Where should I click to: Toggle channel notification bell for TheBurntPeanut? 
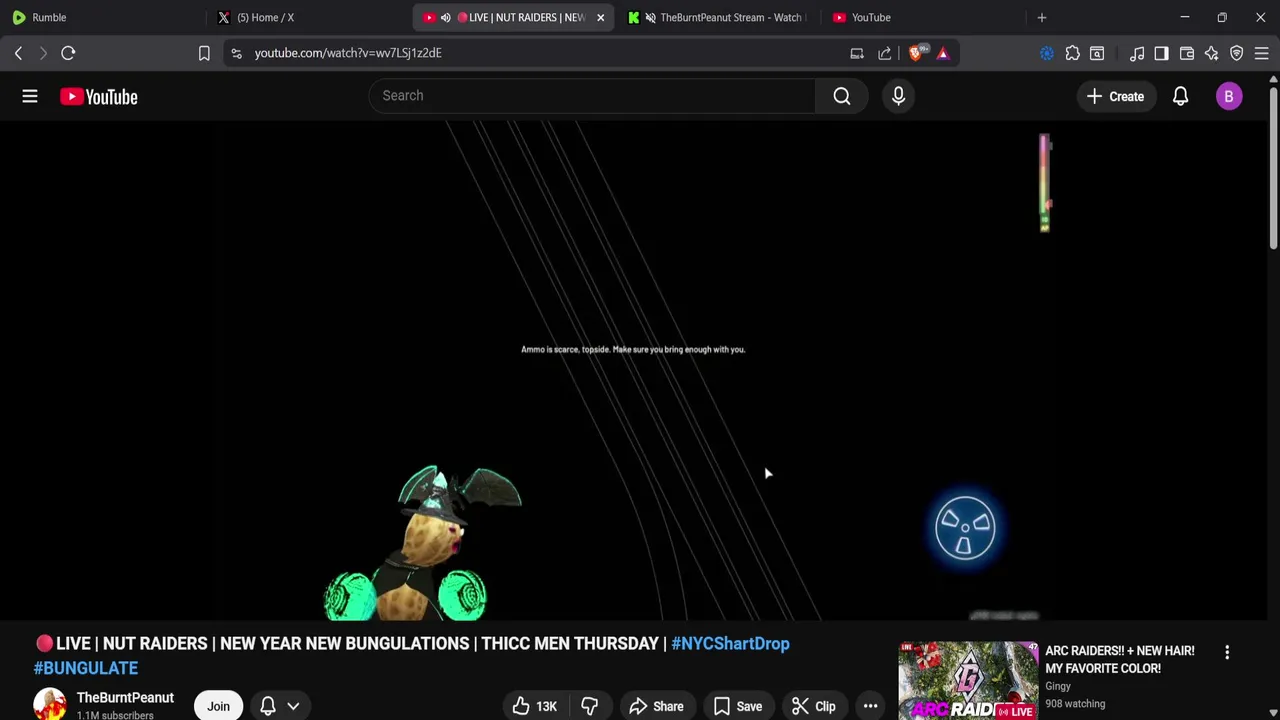(x=268, y=706)
